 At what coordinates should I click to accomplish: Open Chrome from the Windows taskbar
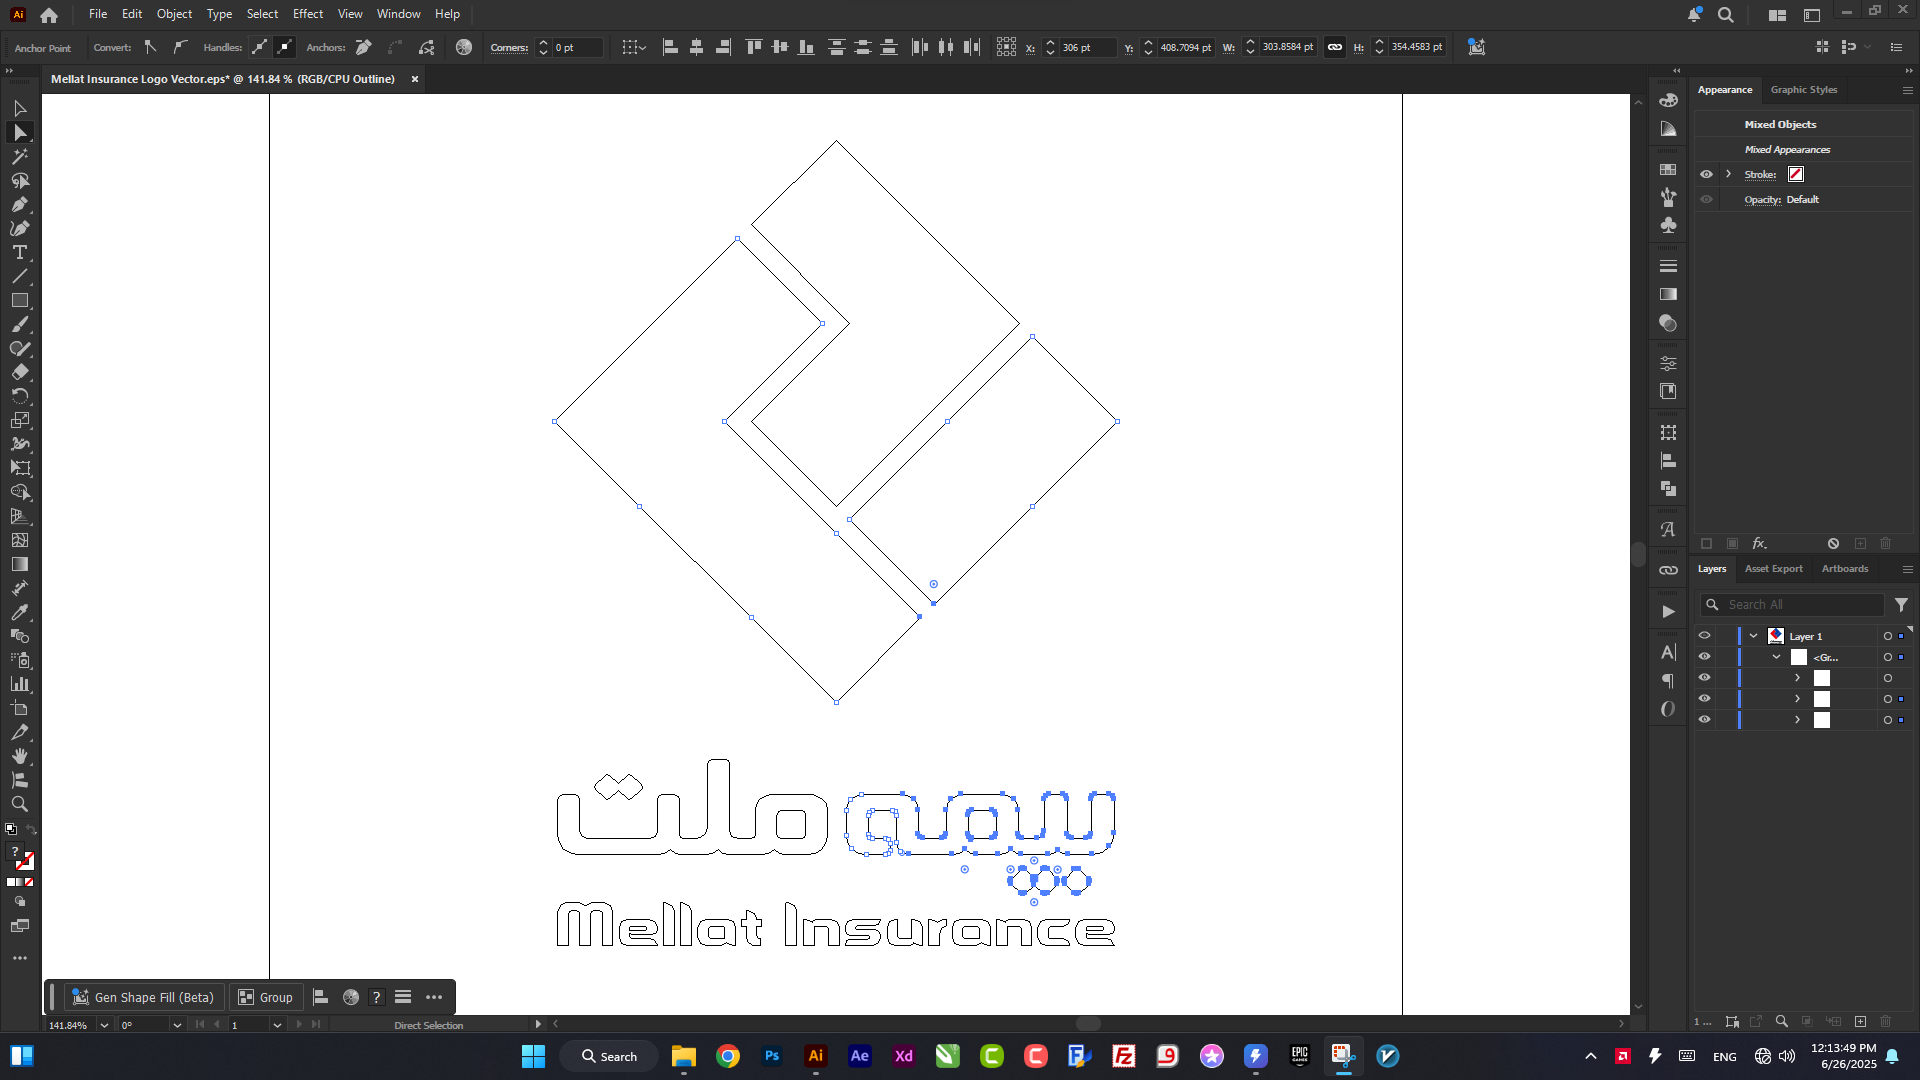coord(728,1056)
